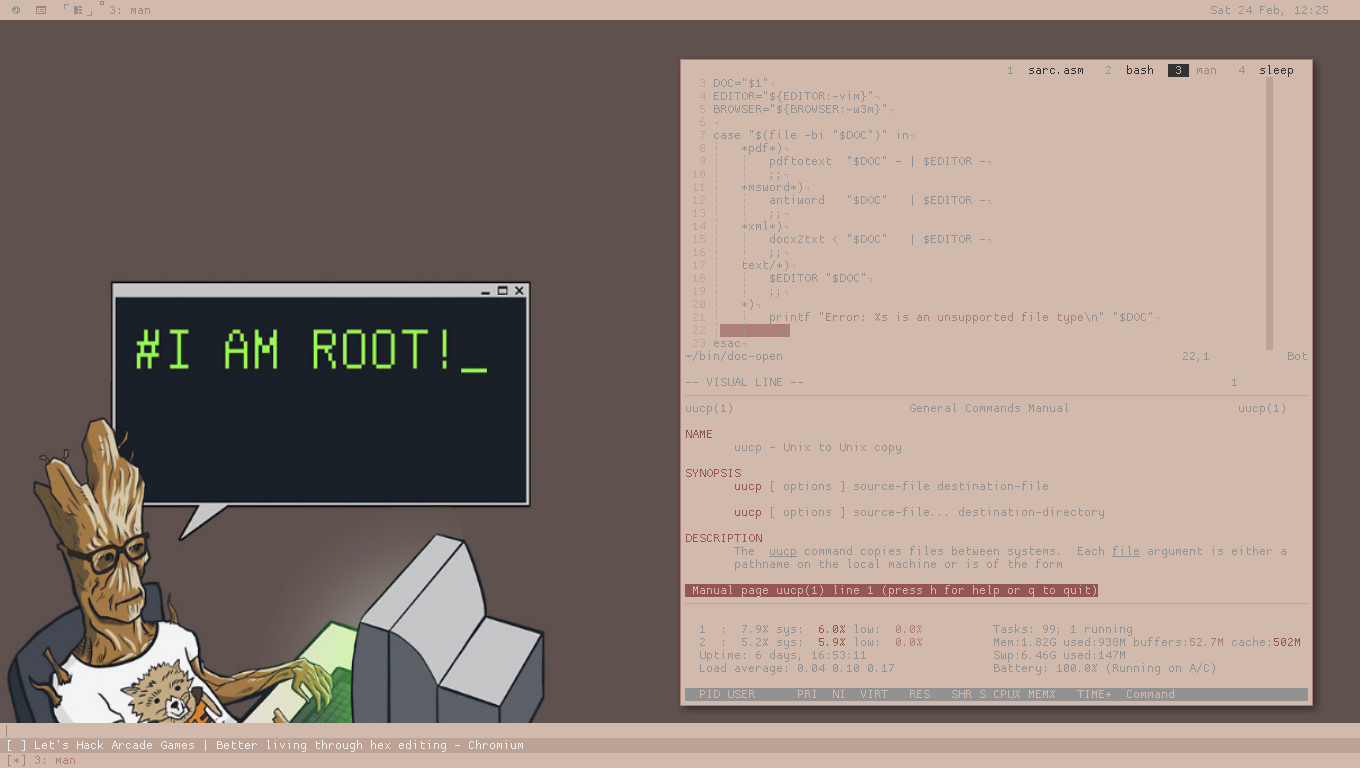Click the underlined 'file' word in DESCRIPTION
Viewport: 1360px width, 768px height.
(x=1126, y=551)
